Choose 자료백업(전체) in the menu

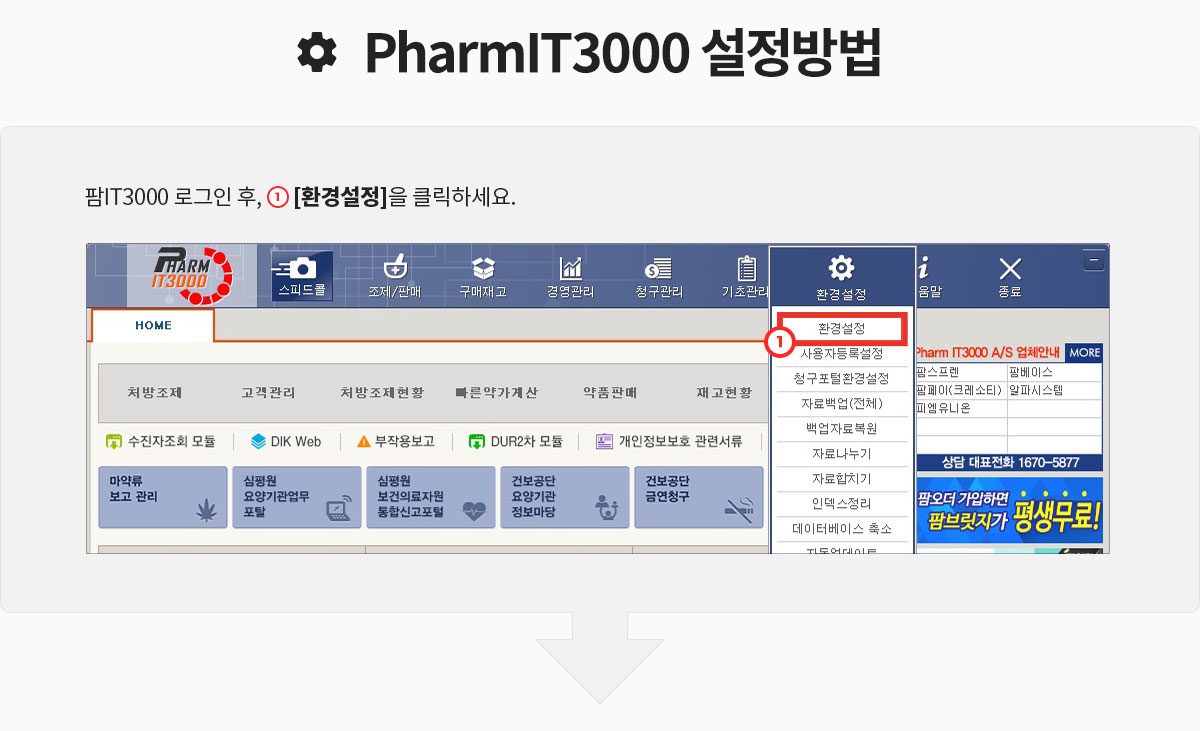click(841, 403)
